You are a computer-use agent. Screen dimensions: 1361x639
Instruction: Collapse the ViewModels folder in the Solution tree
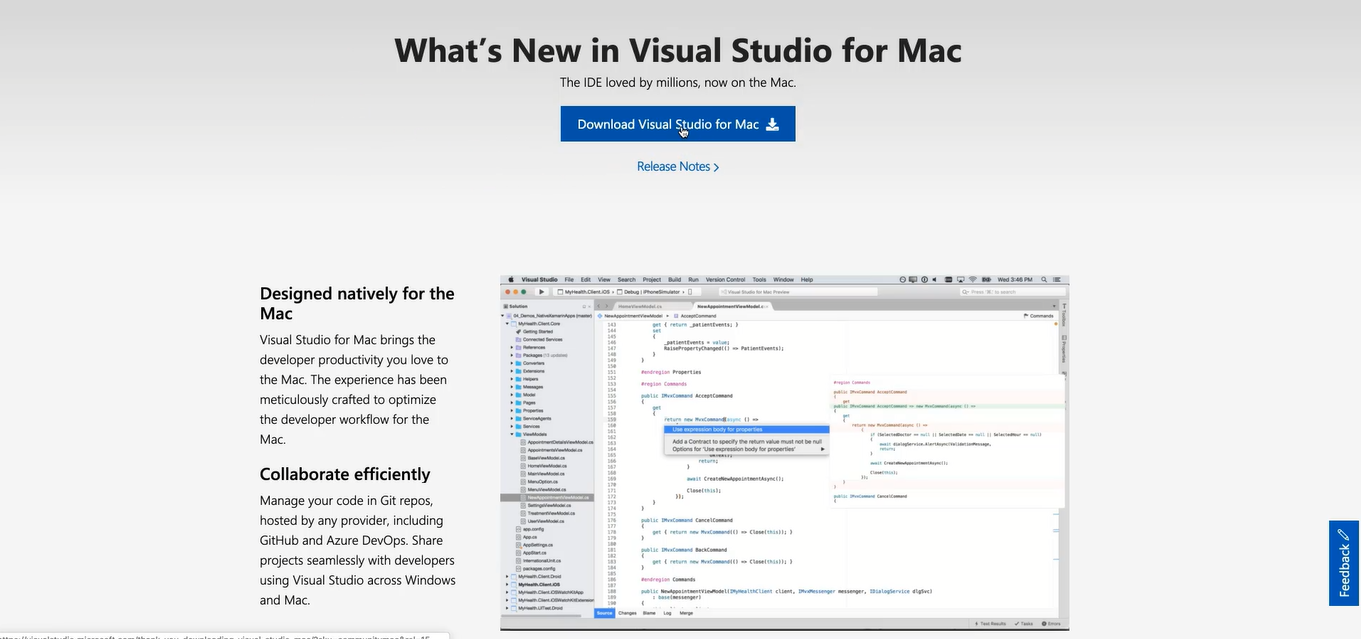(513, 435)
